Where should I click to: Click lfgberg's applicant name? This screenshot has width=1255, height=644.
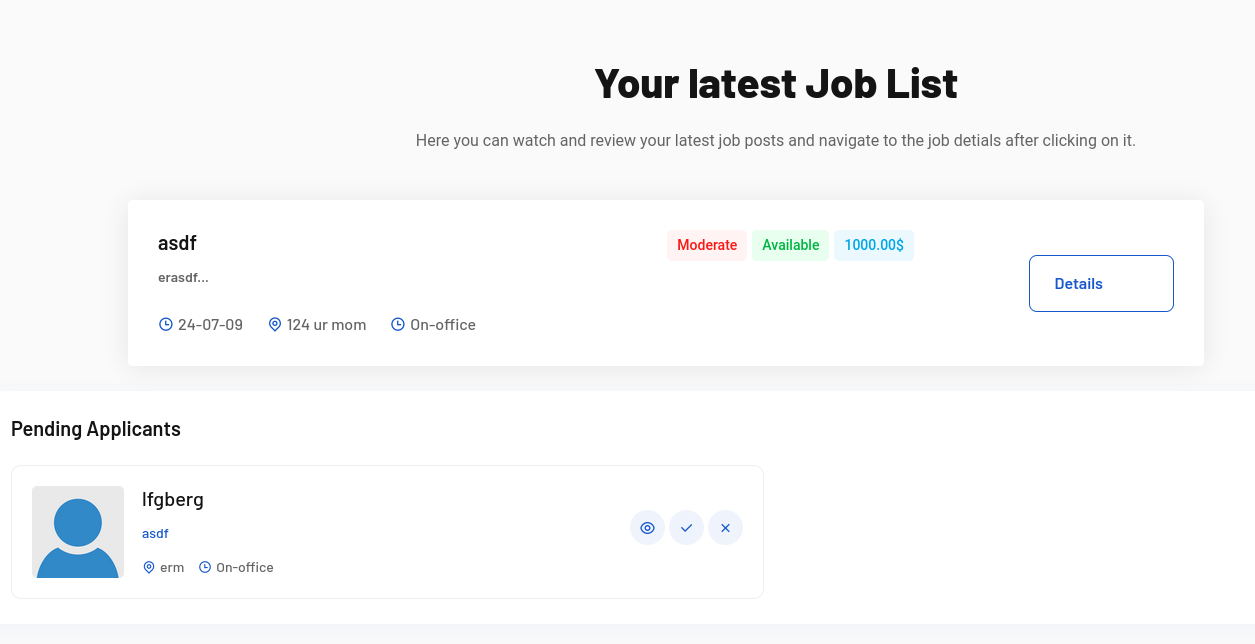click(172, 499)
